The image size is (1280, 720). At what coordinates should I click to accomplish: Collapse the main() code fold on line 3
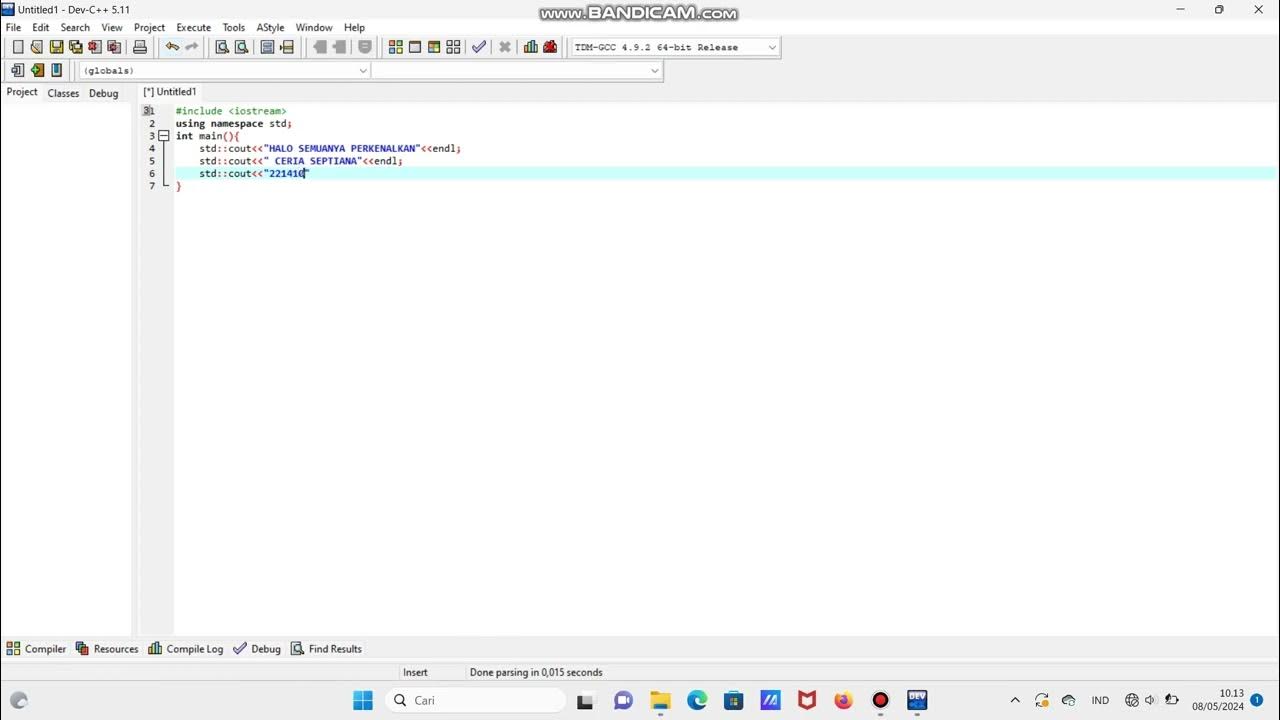point(164,136)
